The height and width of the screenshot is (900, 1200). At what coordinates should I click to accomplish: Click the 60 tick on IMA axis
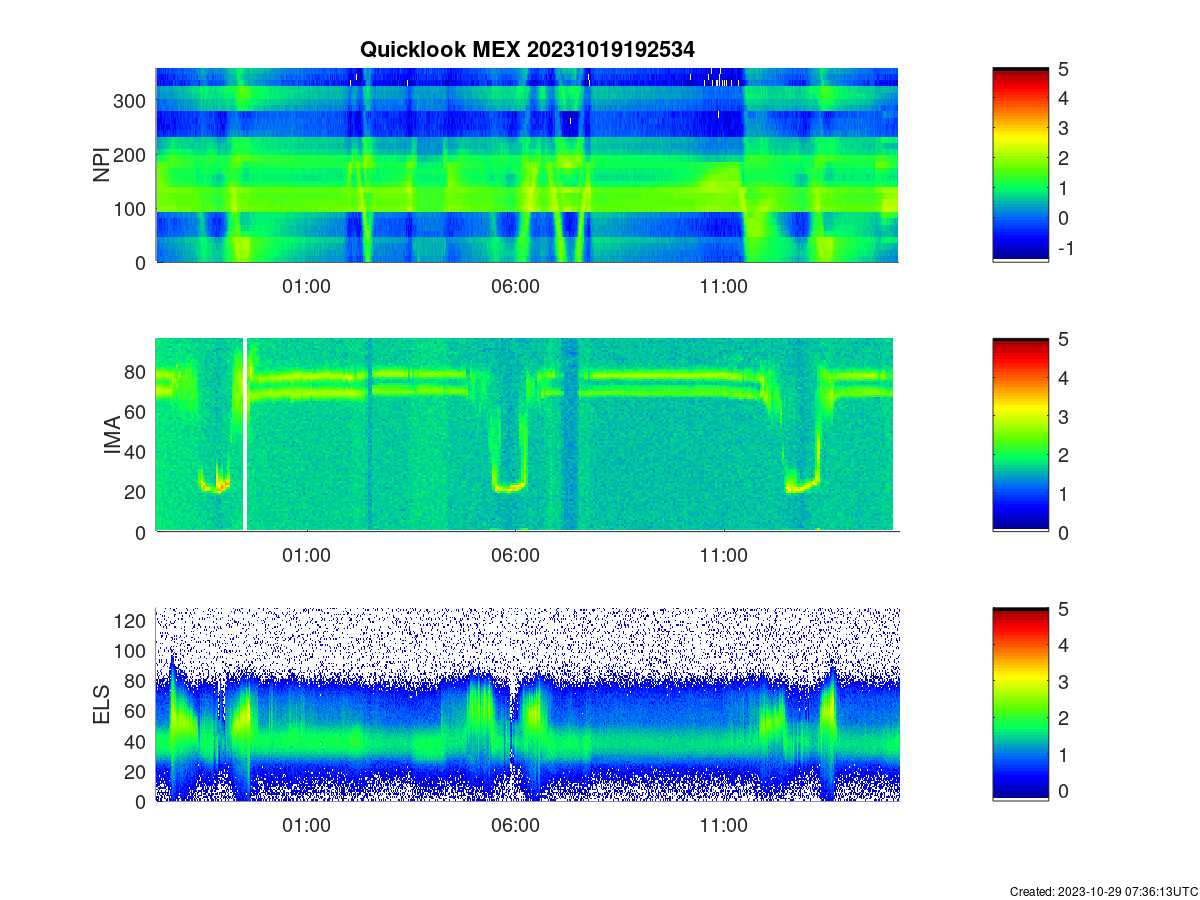(x=136, y=411)
